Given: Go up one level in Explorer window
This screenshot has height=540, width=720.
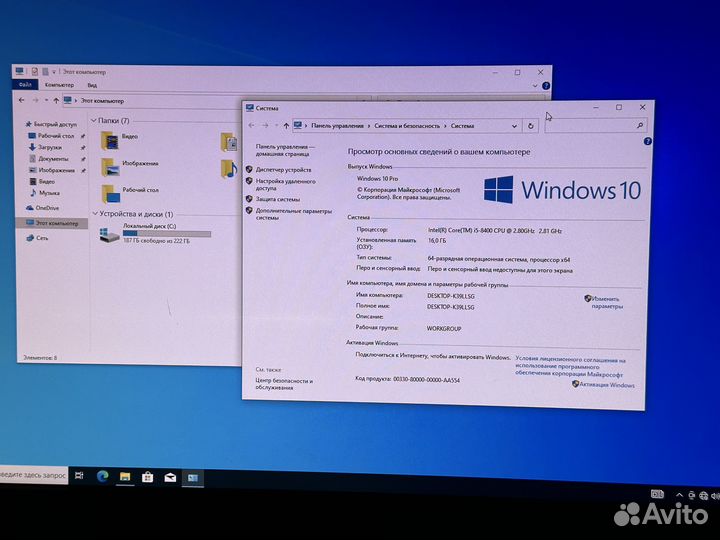Looking at the screenshot, I should [56, 101].
